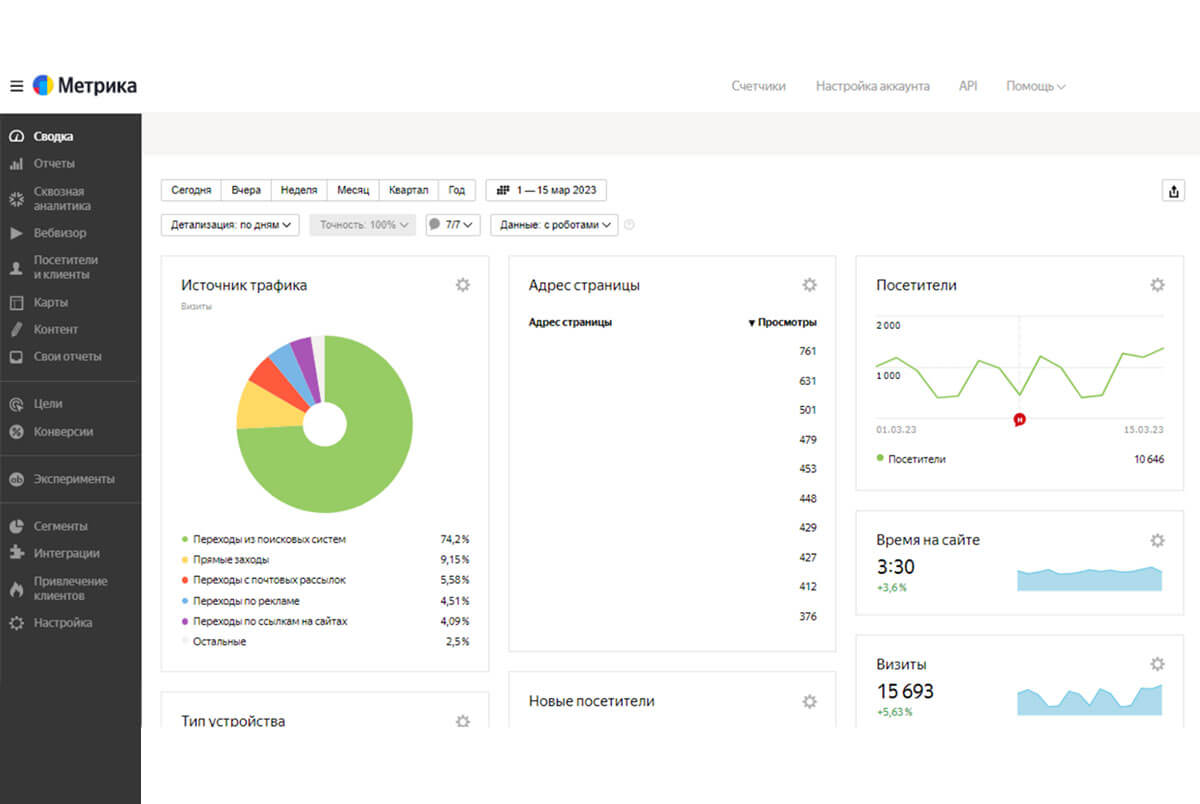
Task: Open settings gear of Адрес страницы widget
Action: point(809,285)
